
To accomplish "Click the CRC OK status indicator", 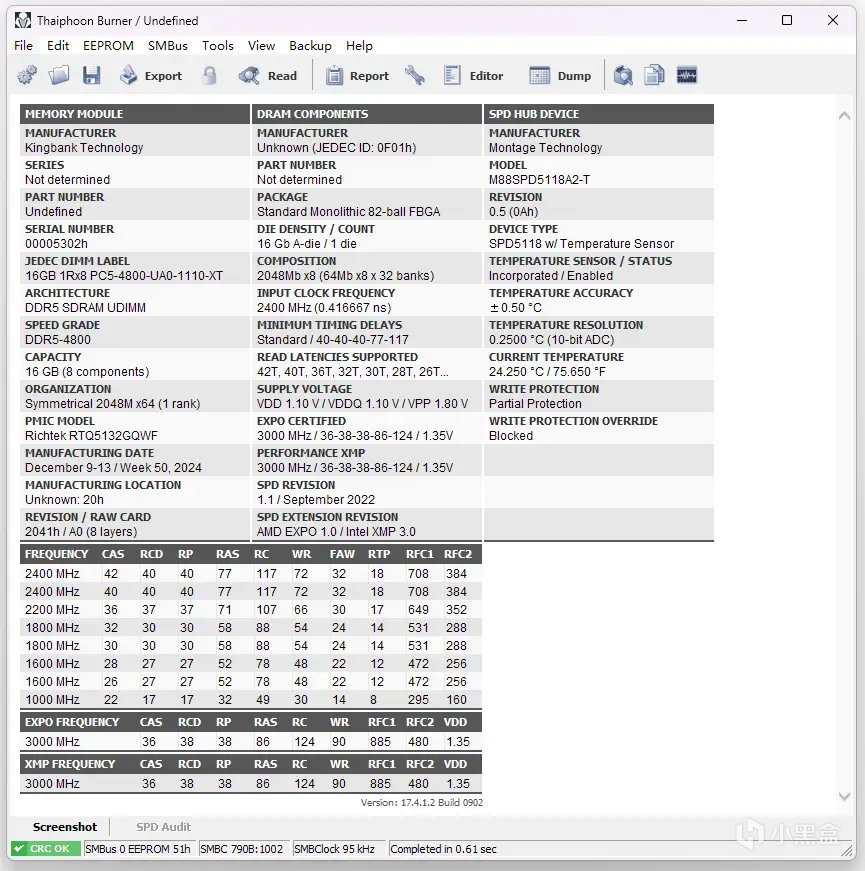I will 45,849.
